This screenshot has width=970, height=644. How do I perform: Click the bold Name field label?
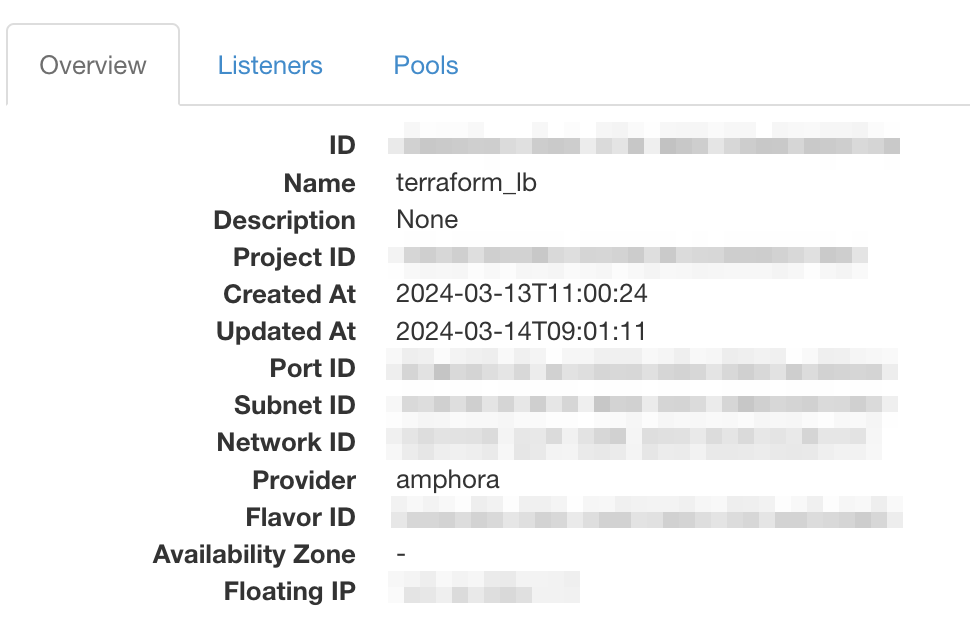[319, 183]
